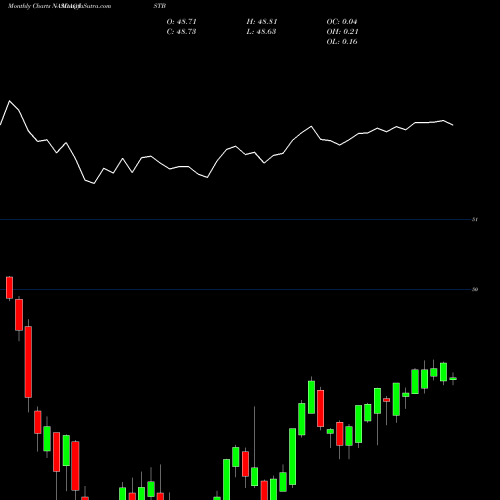
Task: Select the OL: 0.16 reading
Action: coord(342,42)
